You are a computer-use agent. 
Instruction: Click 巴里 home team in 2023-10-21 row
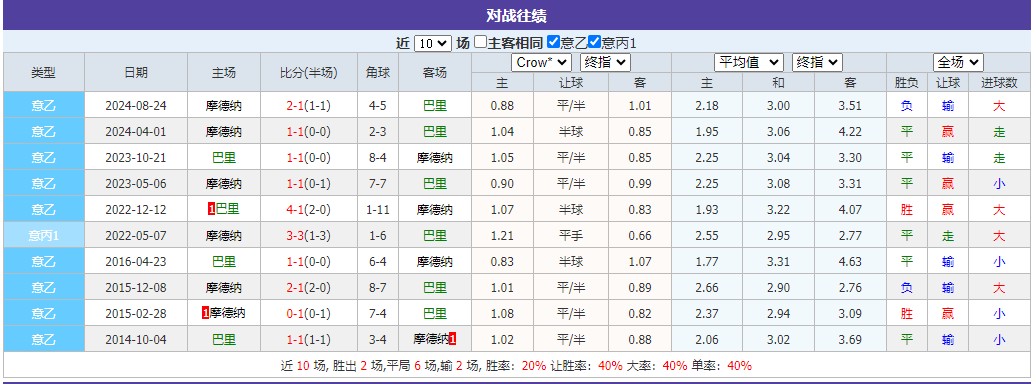[223, 158]
